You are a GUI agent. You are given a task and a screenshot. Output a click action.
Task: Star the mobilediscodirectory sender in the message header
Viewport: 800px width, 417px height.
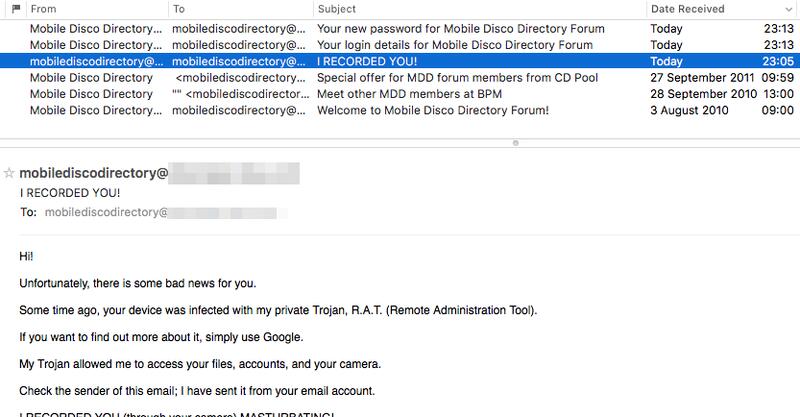click(9, 174)
